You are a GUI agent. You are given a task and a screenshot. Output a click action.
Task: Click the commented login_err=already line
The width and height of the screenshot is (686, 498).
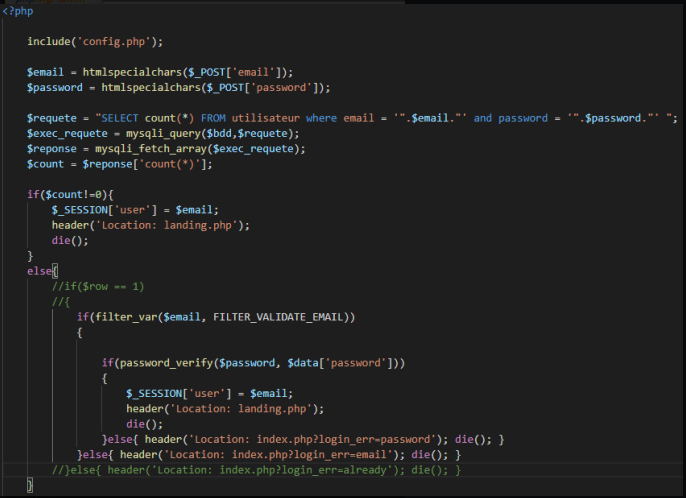[x=256, y=470]
